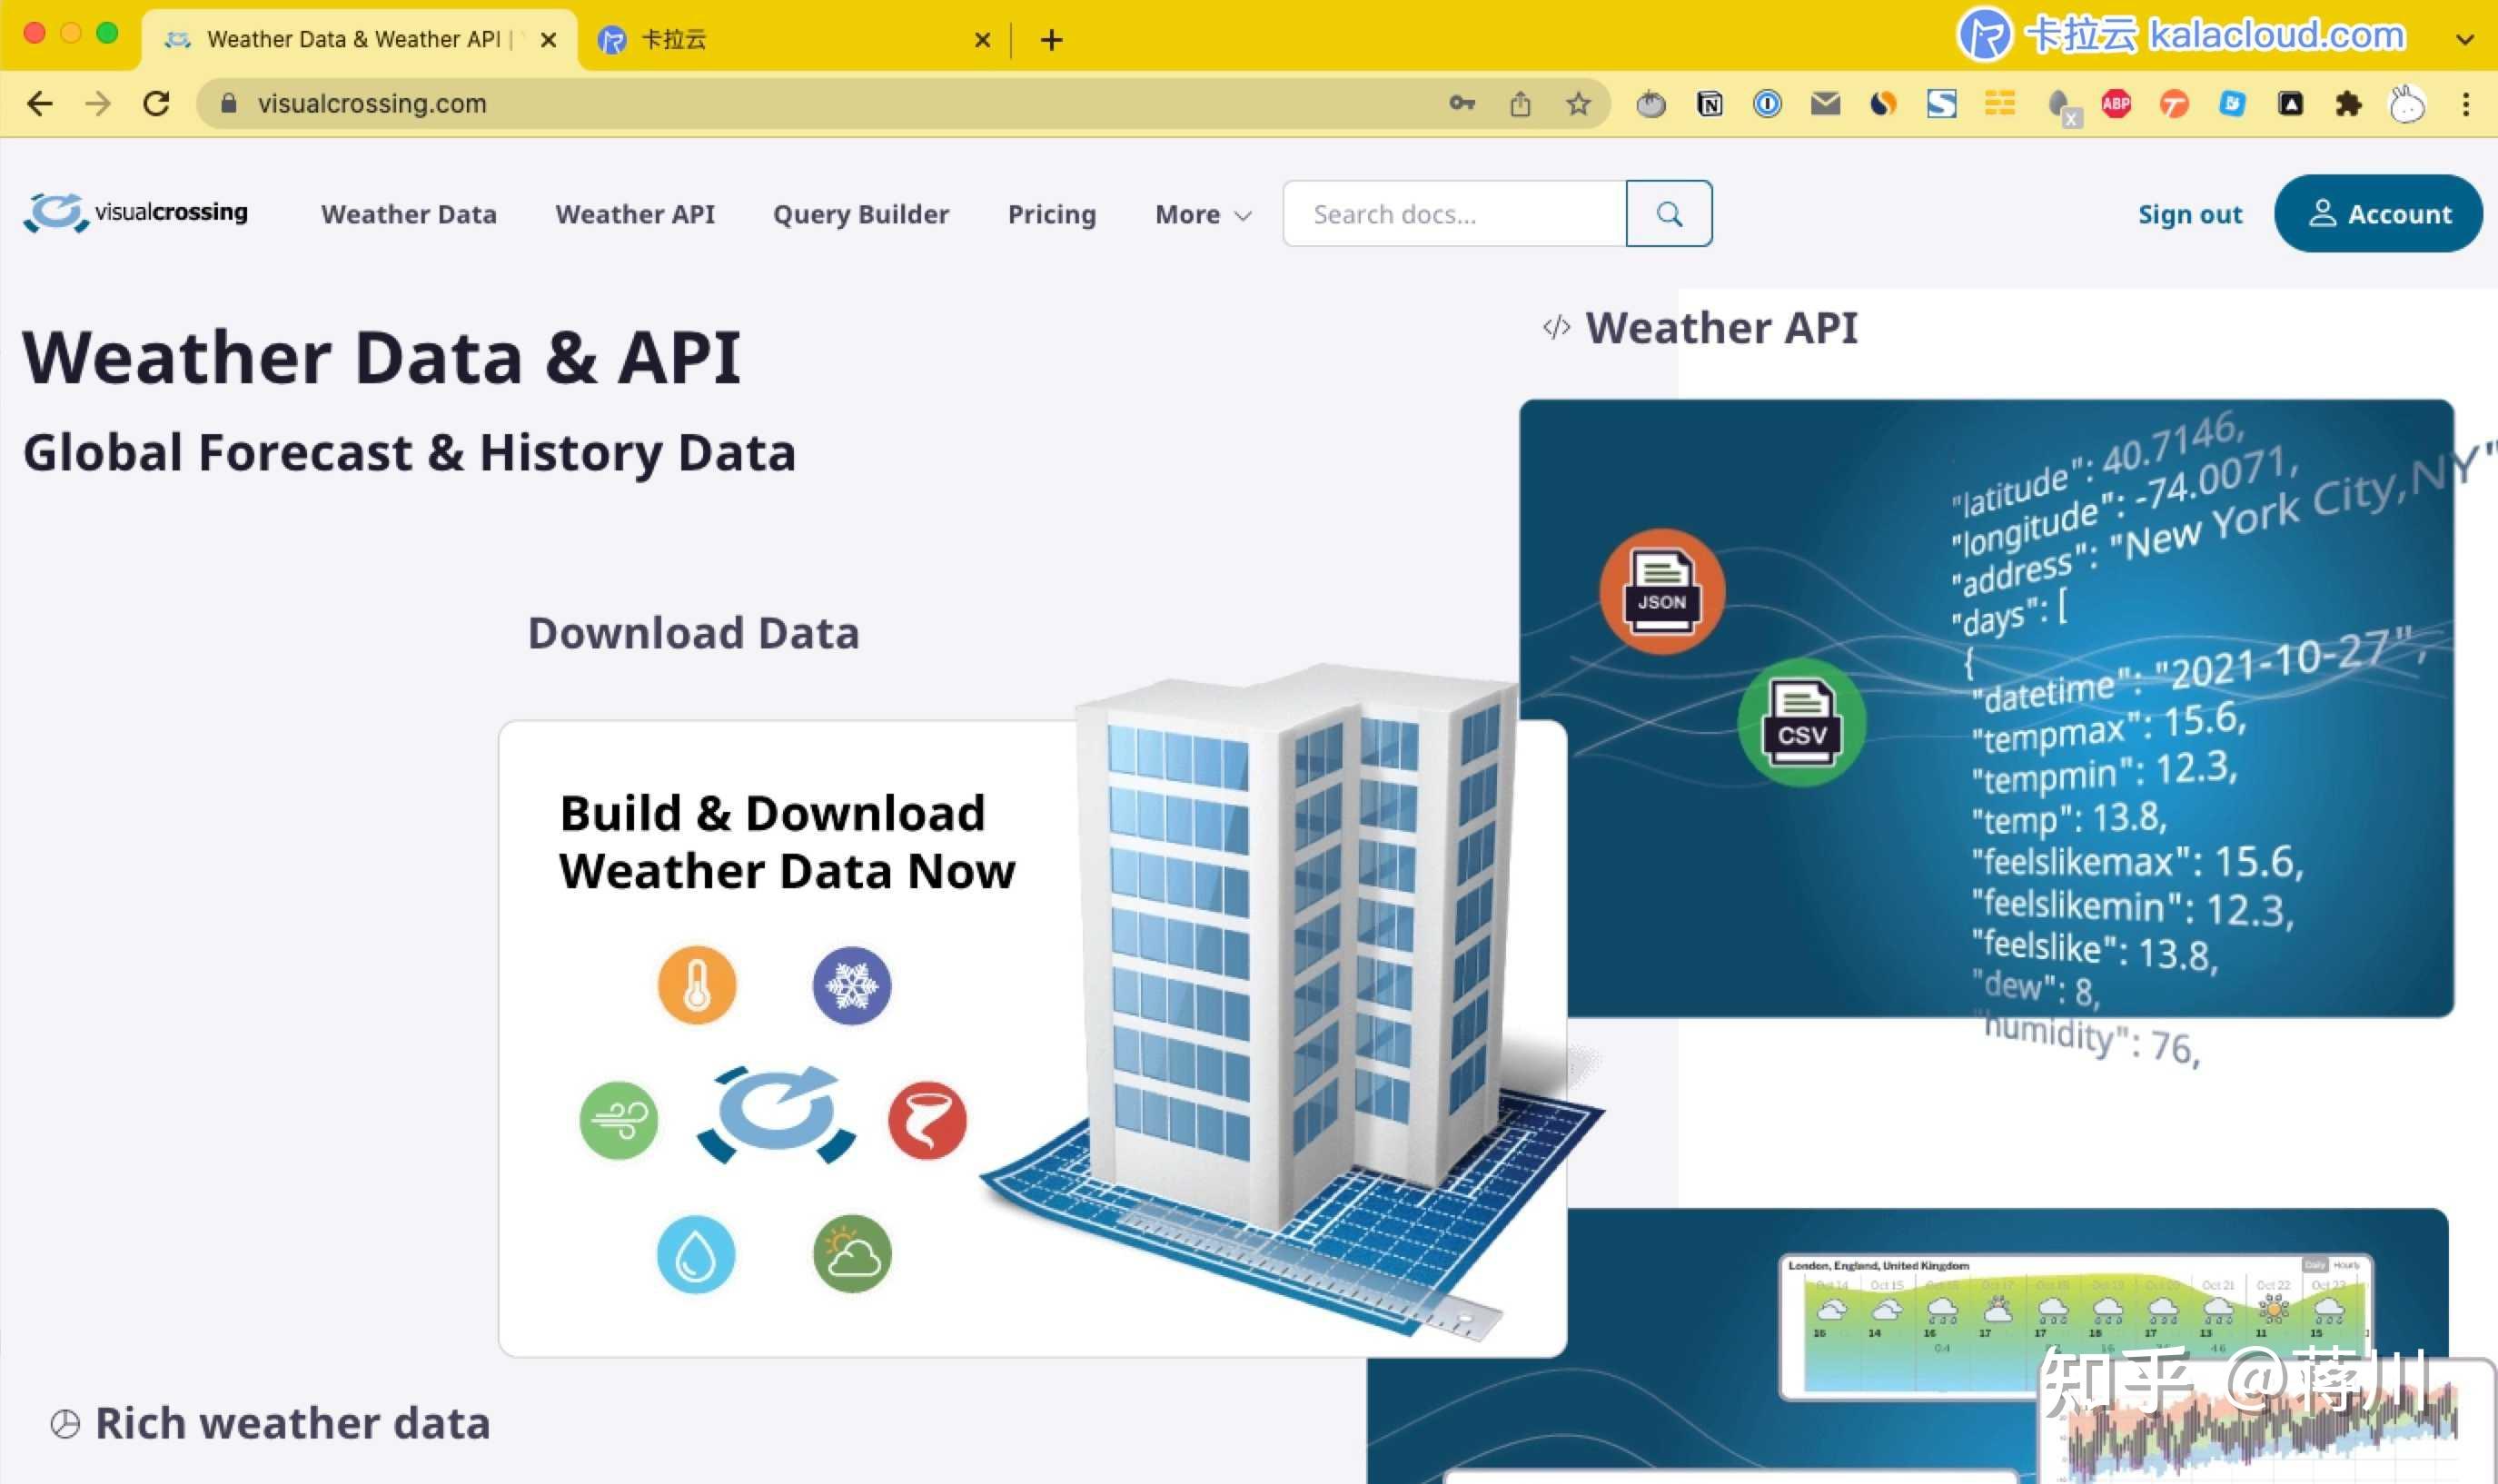This screenshot has height=1484, width=2498.
Task: Open the Query Builder menu item
Action: [x=861, y=214]
